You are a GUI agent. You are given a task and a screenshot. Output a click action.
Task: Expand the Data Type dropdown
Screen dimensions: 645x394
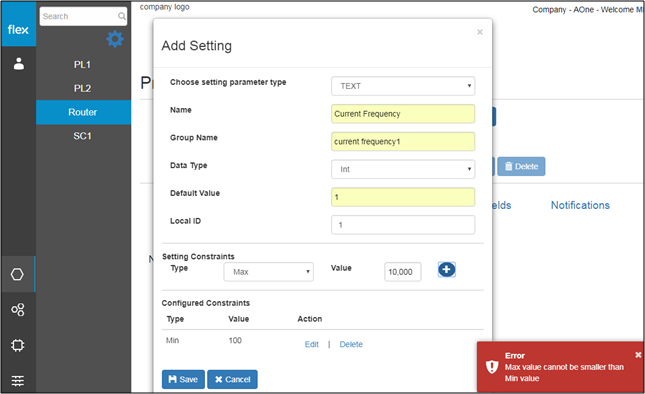click(x=403, y=169)
